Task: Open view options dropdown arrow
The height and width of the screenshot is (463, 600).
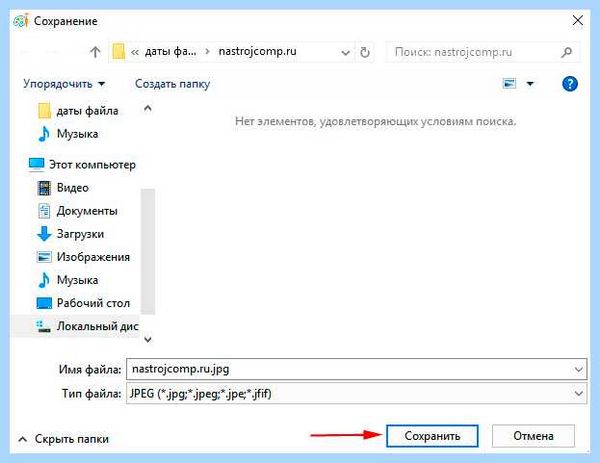Action: tap(530, 83)
